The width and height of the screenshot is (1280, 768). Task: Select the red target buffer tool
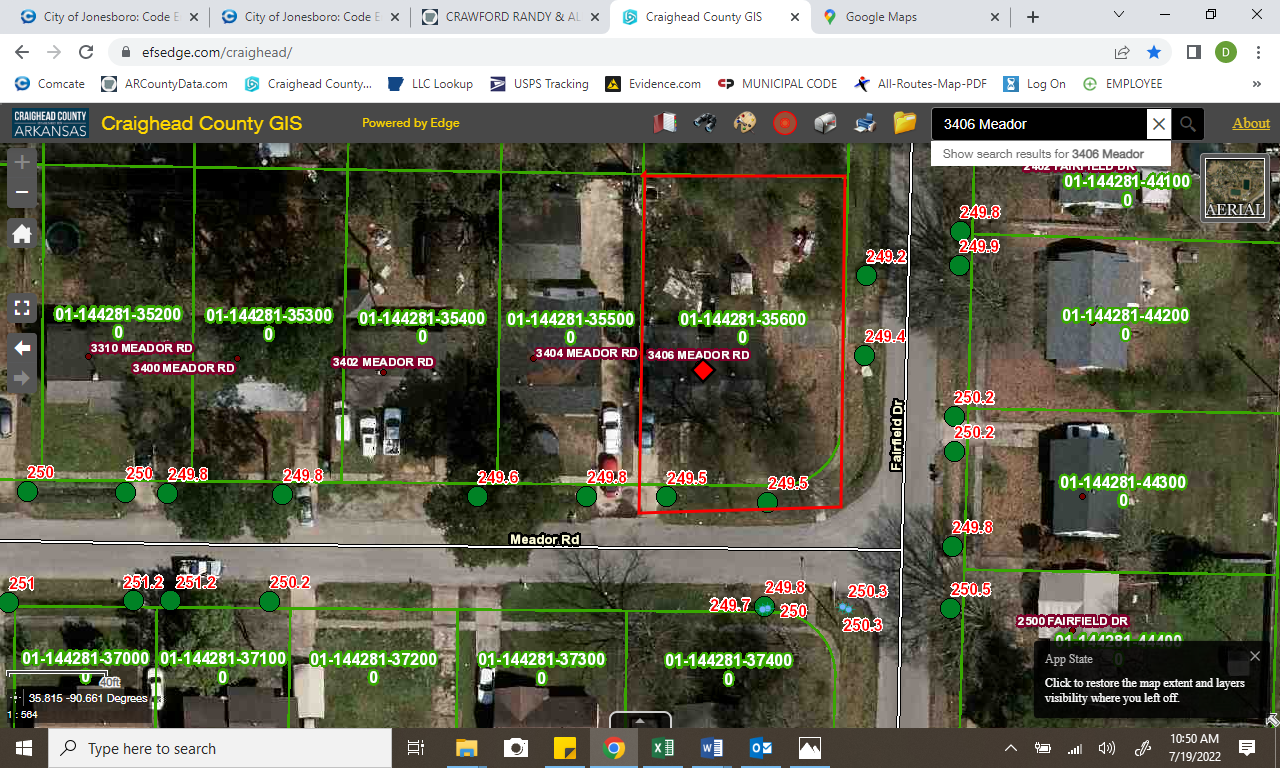tap(785, 123)
